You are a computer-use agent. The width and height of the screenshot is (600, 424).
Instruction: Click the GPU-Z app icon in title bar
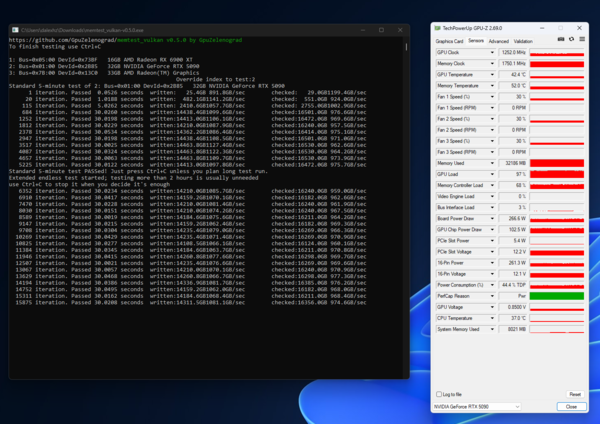click(x=437, y=28)
